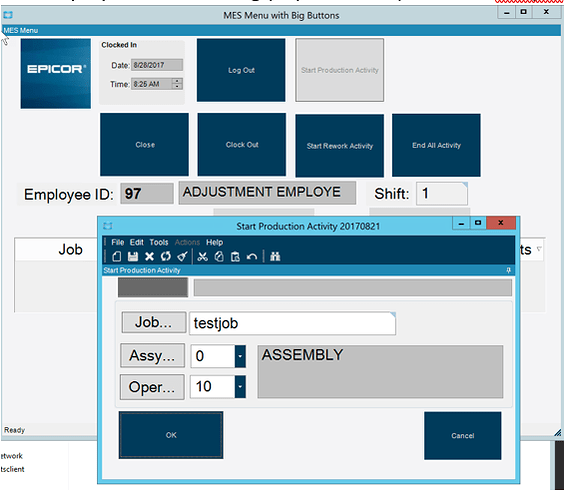Click the binoculars Search icon
Screen dimensions: 564x500
[275, 256]
